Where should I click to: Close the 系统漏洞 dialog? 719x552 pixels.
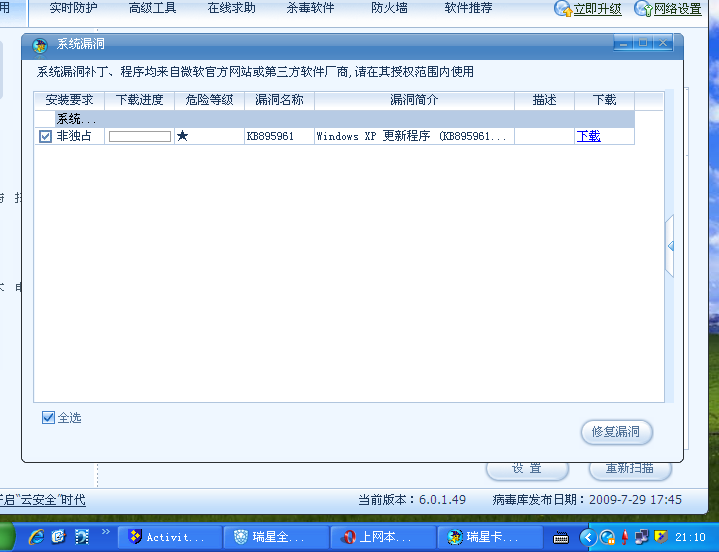tap(663, 43)
